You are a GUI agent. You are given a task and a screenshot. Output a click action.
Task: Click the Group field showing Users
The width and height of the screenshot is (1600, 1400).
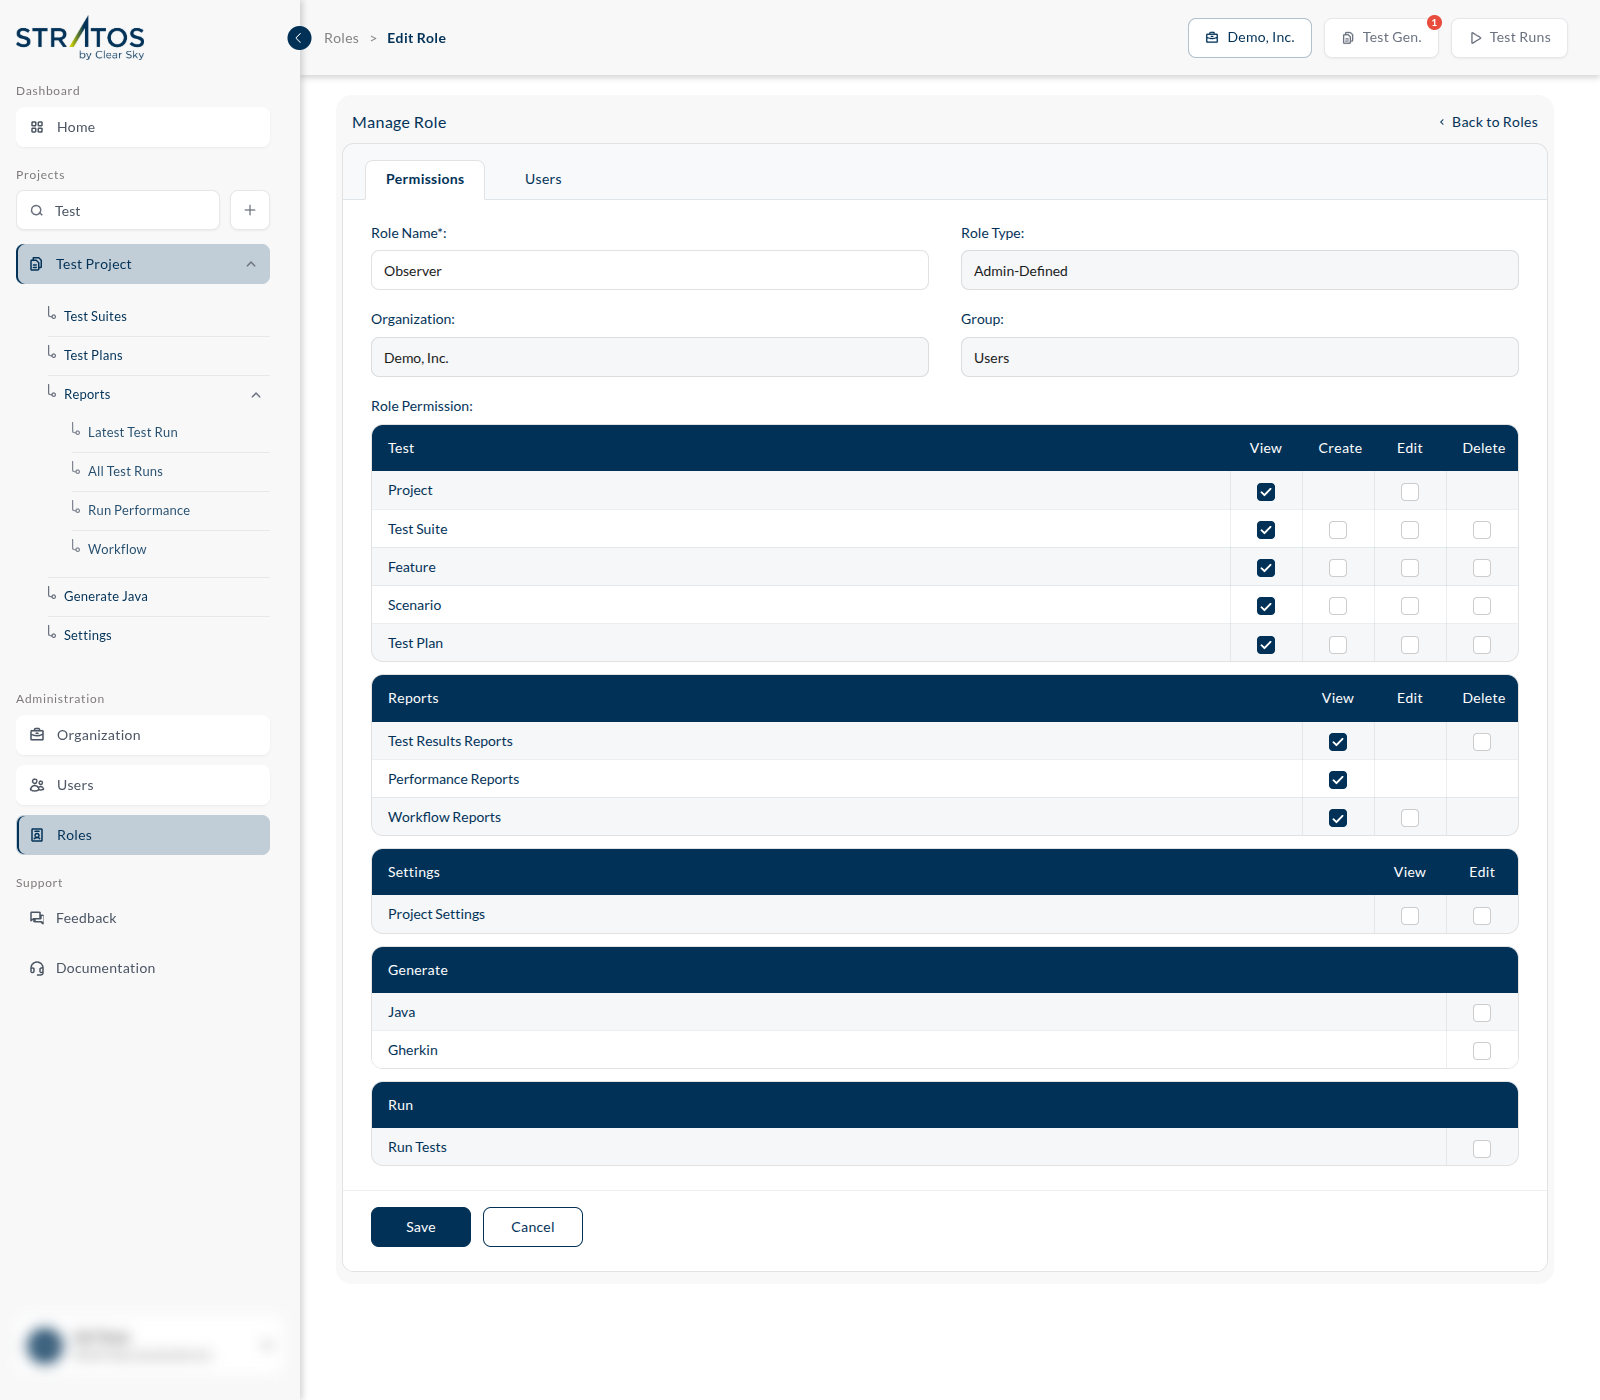[x=1240, y=357]
